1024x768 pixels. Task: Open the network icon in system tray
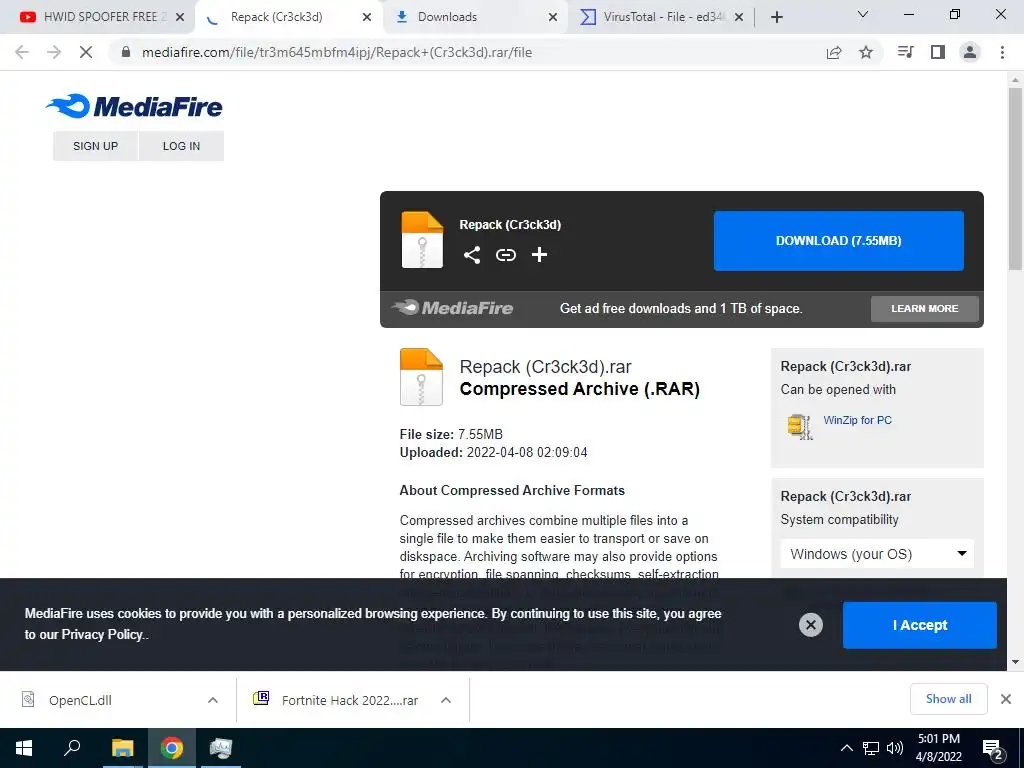tap(871, 748)
